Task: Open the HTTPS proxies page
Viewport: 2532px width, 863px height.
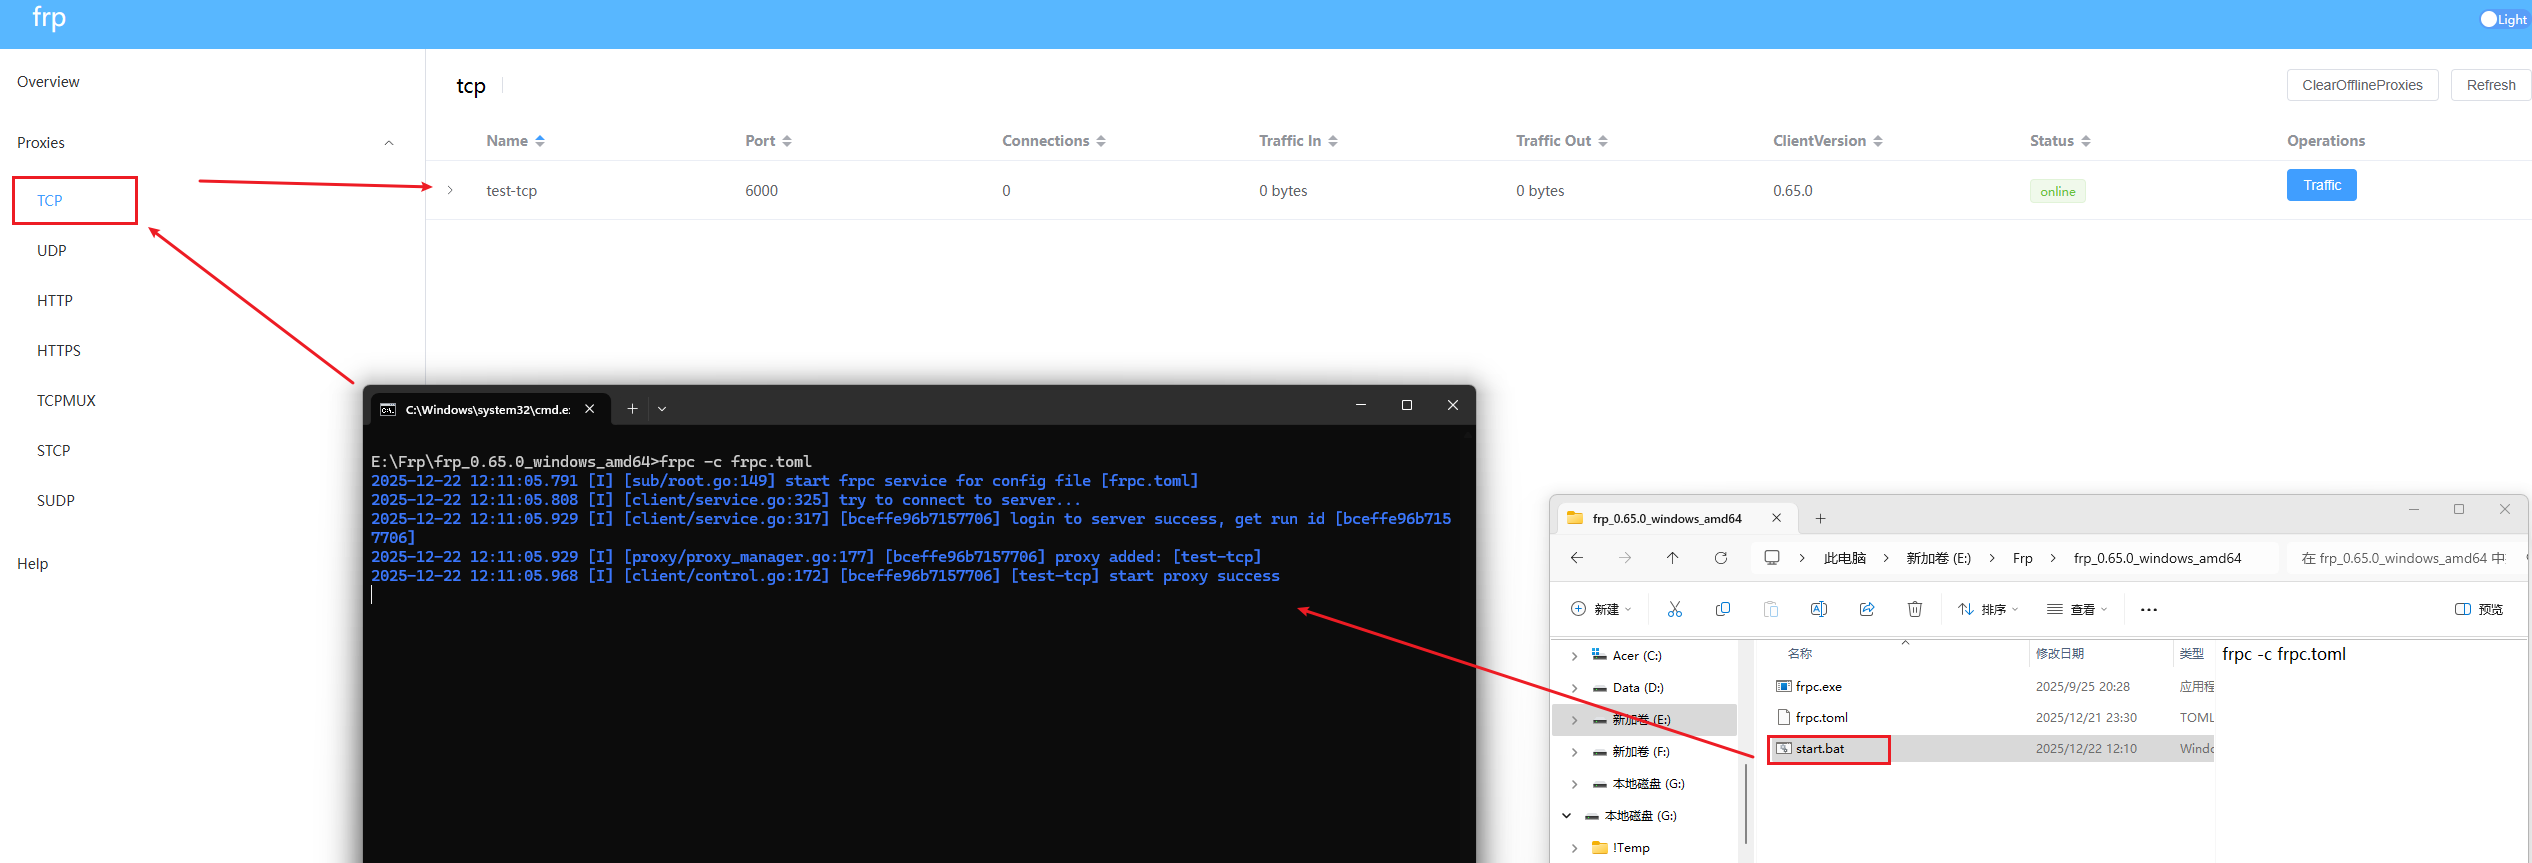Action: 59,350
